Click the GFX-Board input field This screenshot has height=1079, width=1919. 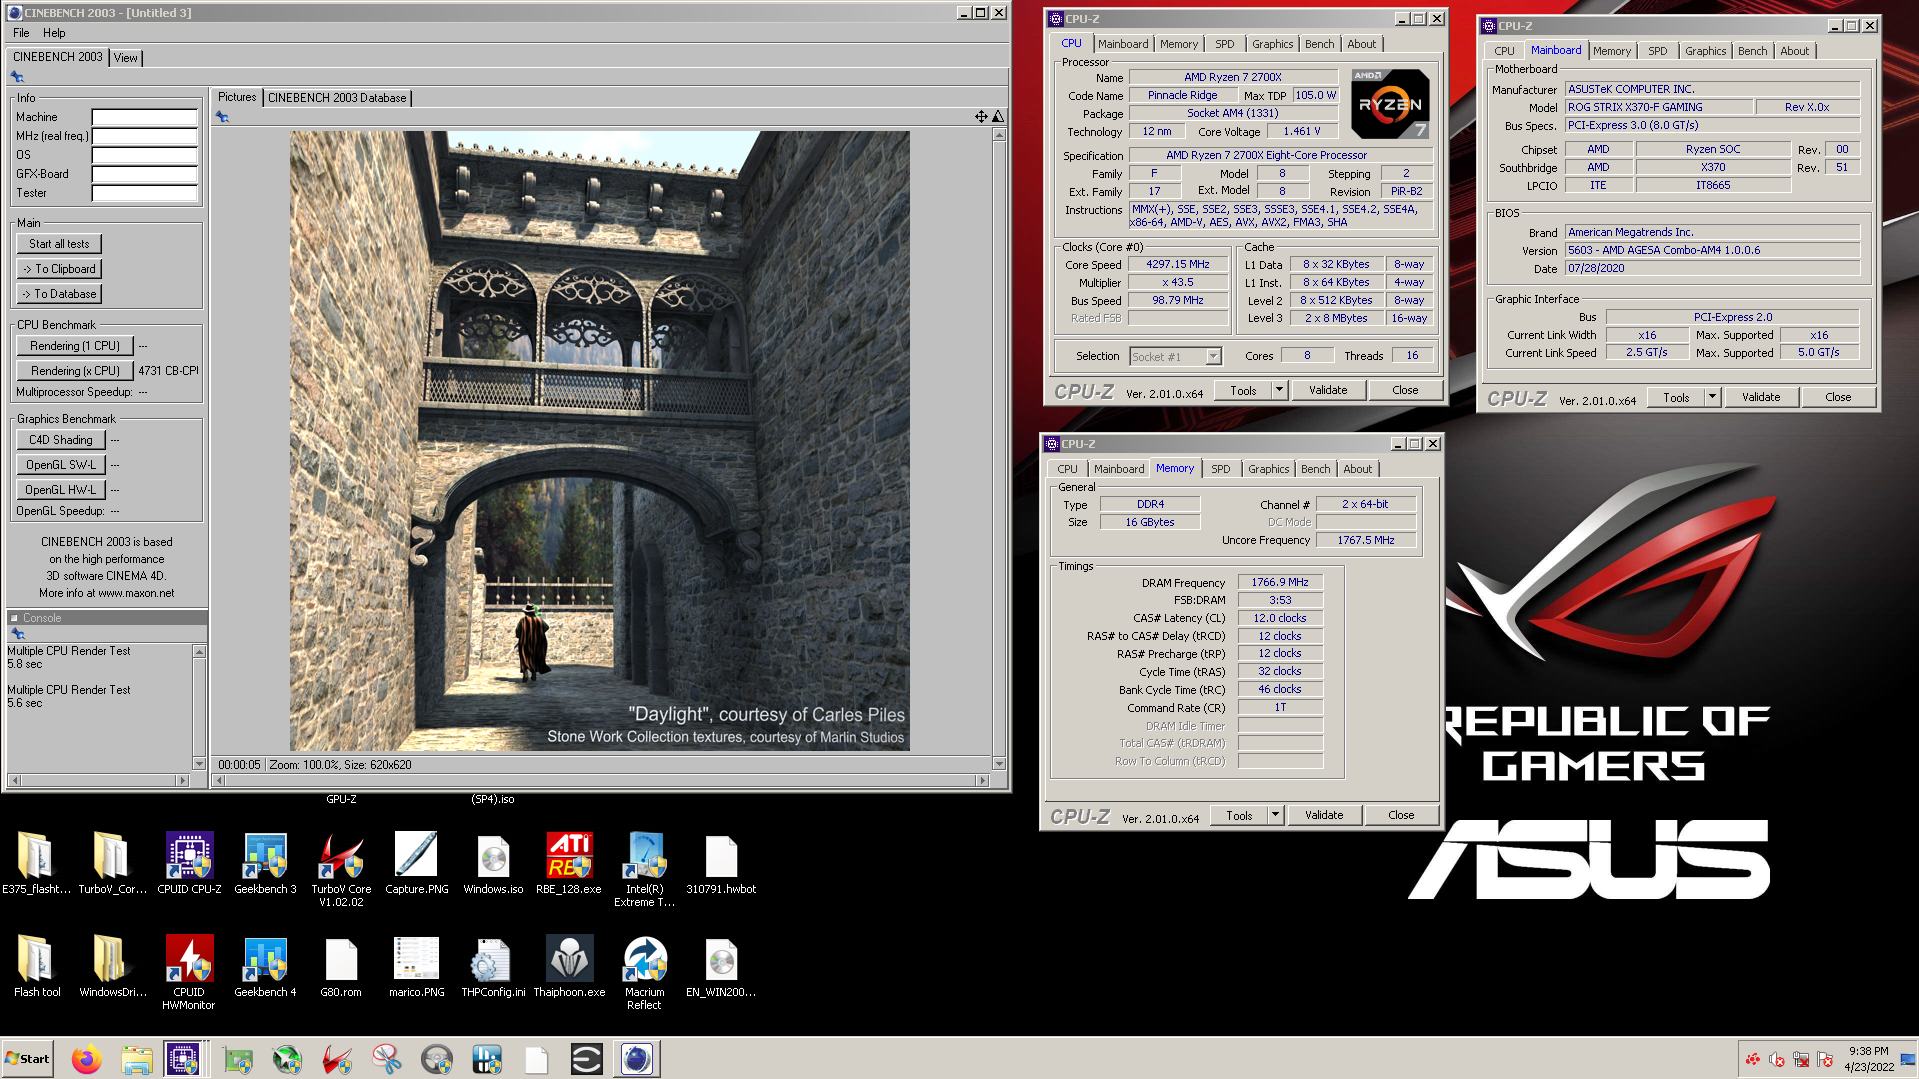pos(145,174)
